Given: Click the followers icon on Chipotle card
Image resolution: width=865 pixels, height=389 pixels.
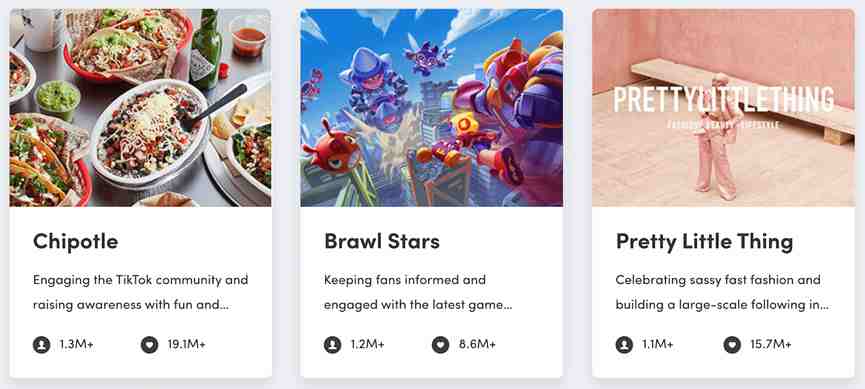Looking at the screenshot, I should tap(41, 345).
